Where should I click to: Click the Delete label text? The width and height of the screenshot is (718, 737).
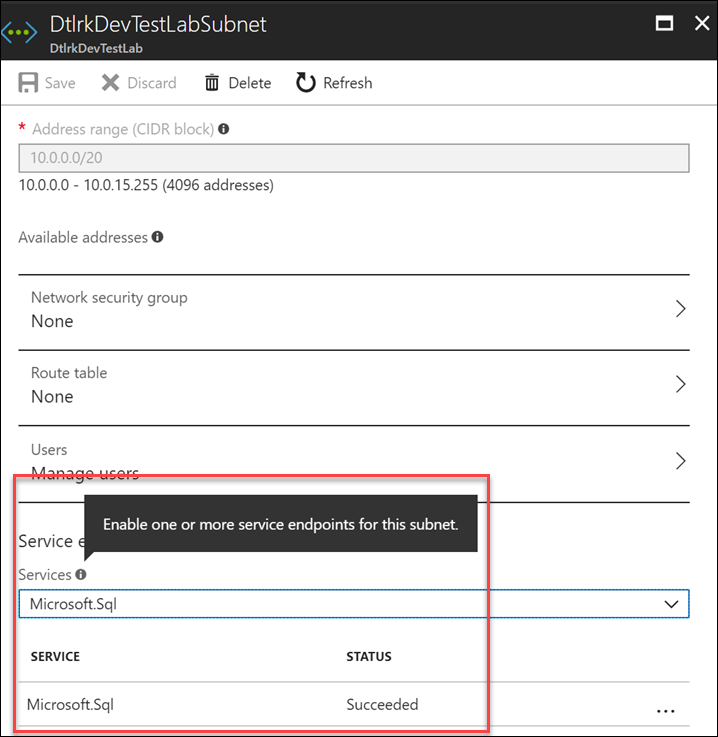(250, 83)
